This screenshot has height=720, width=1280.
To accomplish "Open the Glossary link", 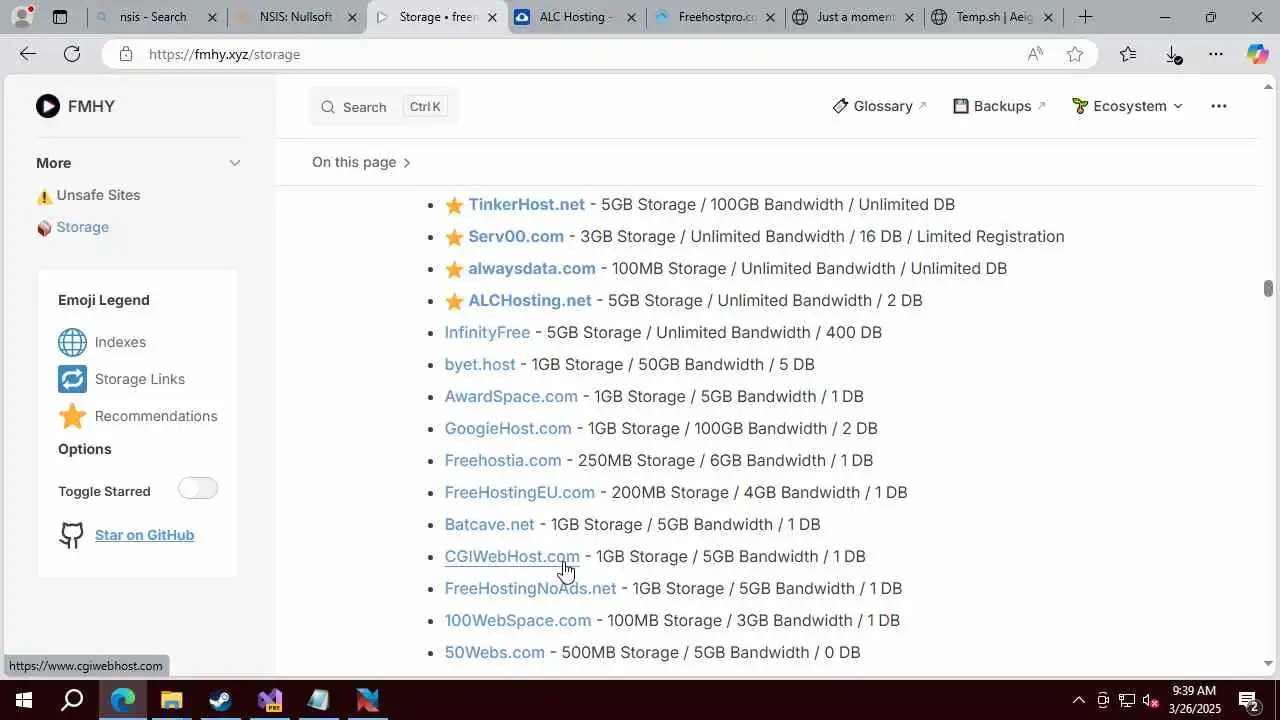I will (x=880, y=106).
